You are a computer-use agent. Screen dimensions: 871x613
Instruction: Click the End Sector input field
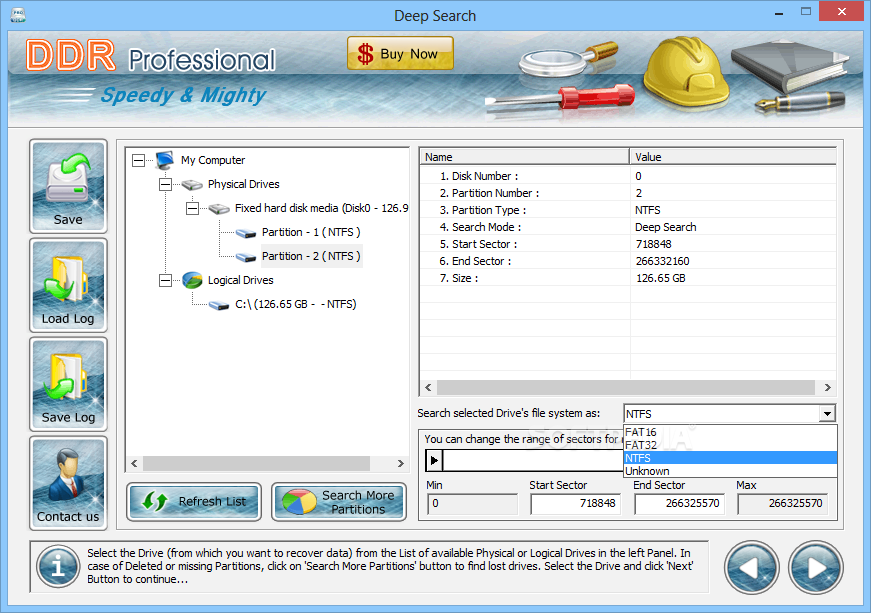[x=679, y=503]
